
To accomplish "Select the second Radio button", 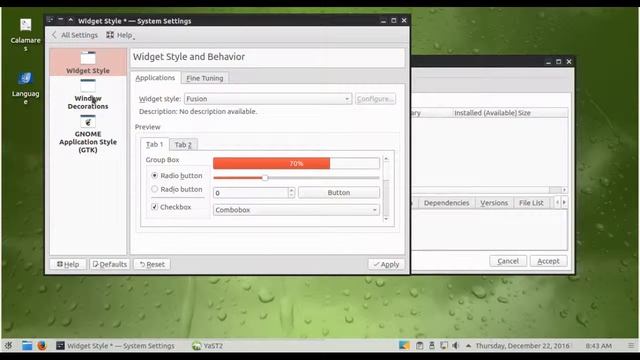I will [177, 189].
